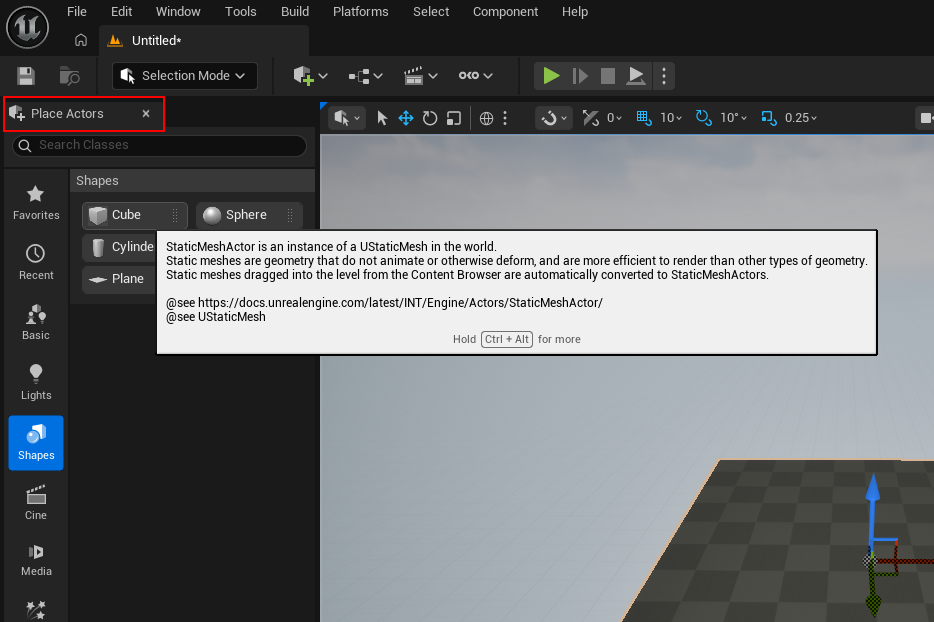This screenshot has height=622, width=934.
Task: Choose the Select objects arrow tool
Action: [x=382, y=118]
